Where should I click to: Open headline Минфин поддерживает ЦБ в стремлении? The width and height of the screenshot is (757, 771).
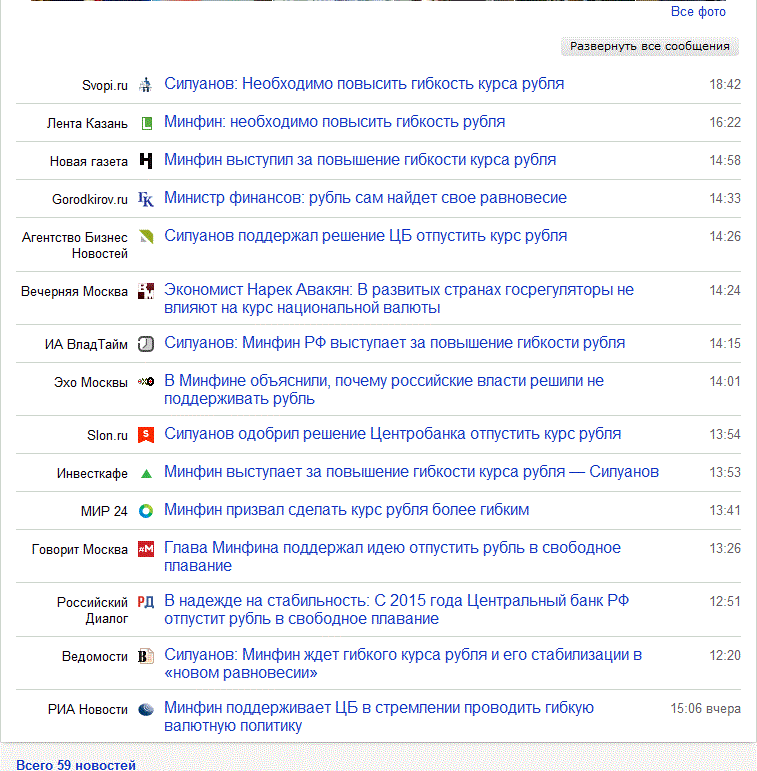click(x=379, y=717)
